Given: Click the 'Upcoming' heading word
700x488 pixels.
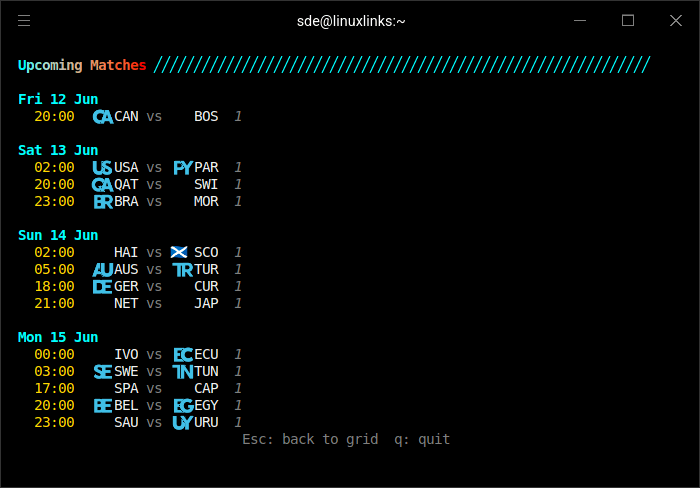Looking at the screenshot, I should [50, 65].
